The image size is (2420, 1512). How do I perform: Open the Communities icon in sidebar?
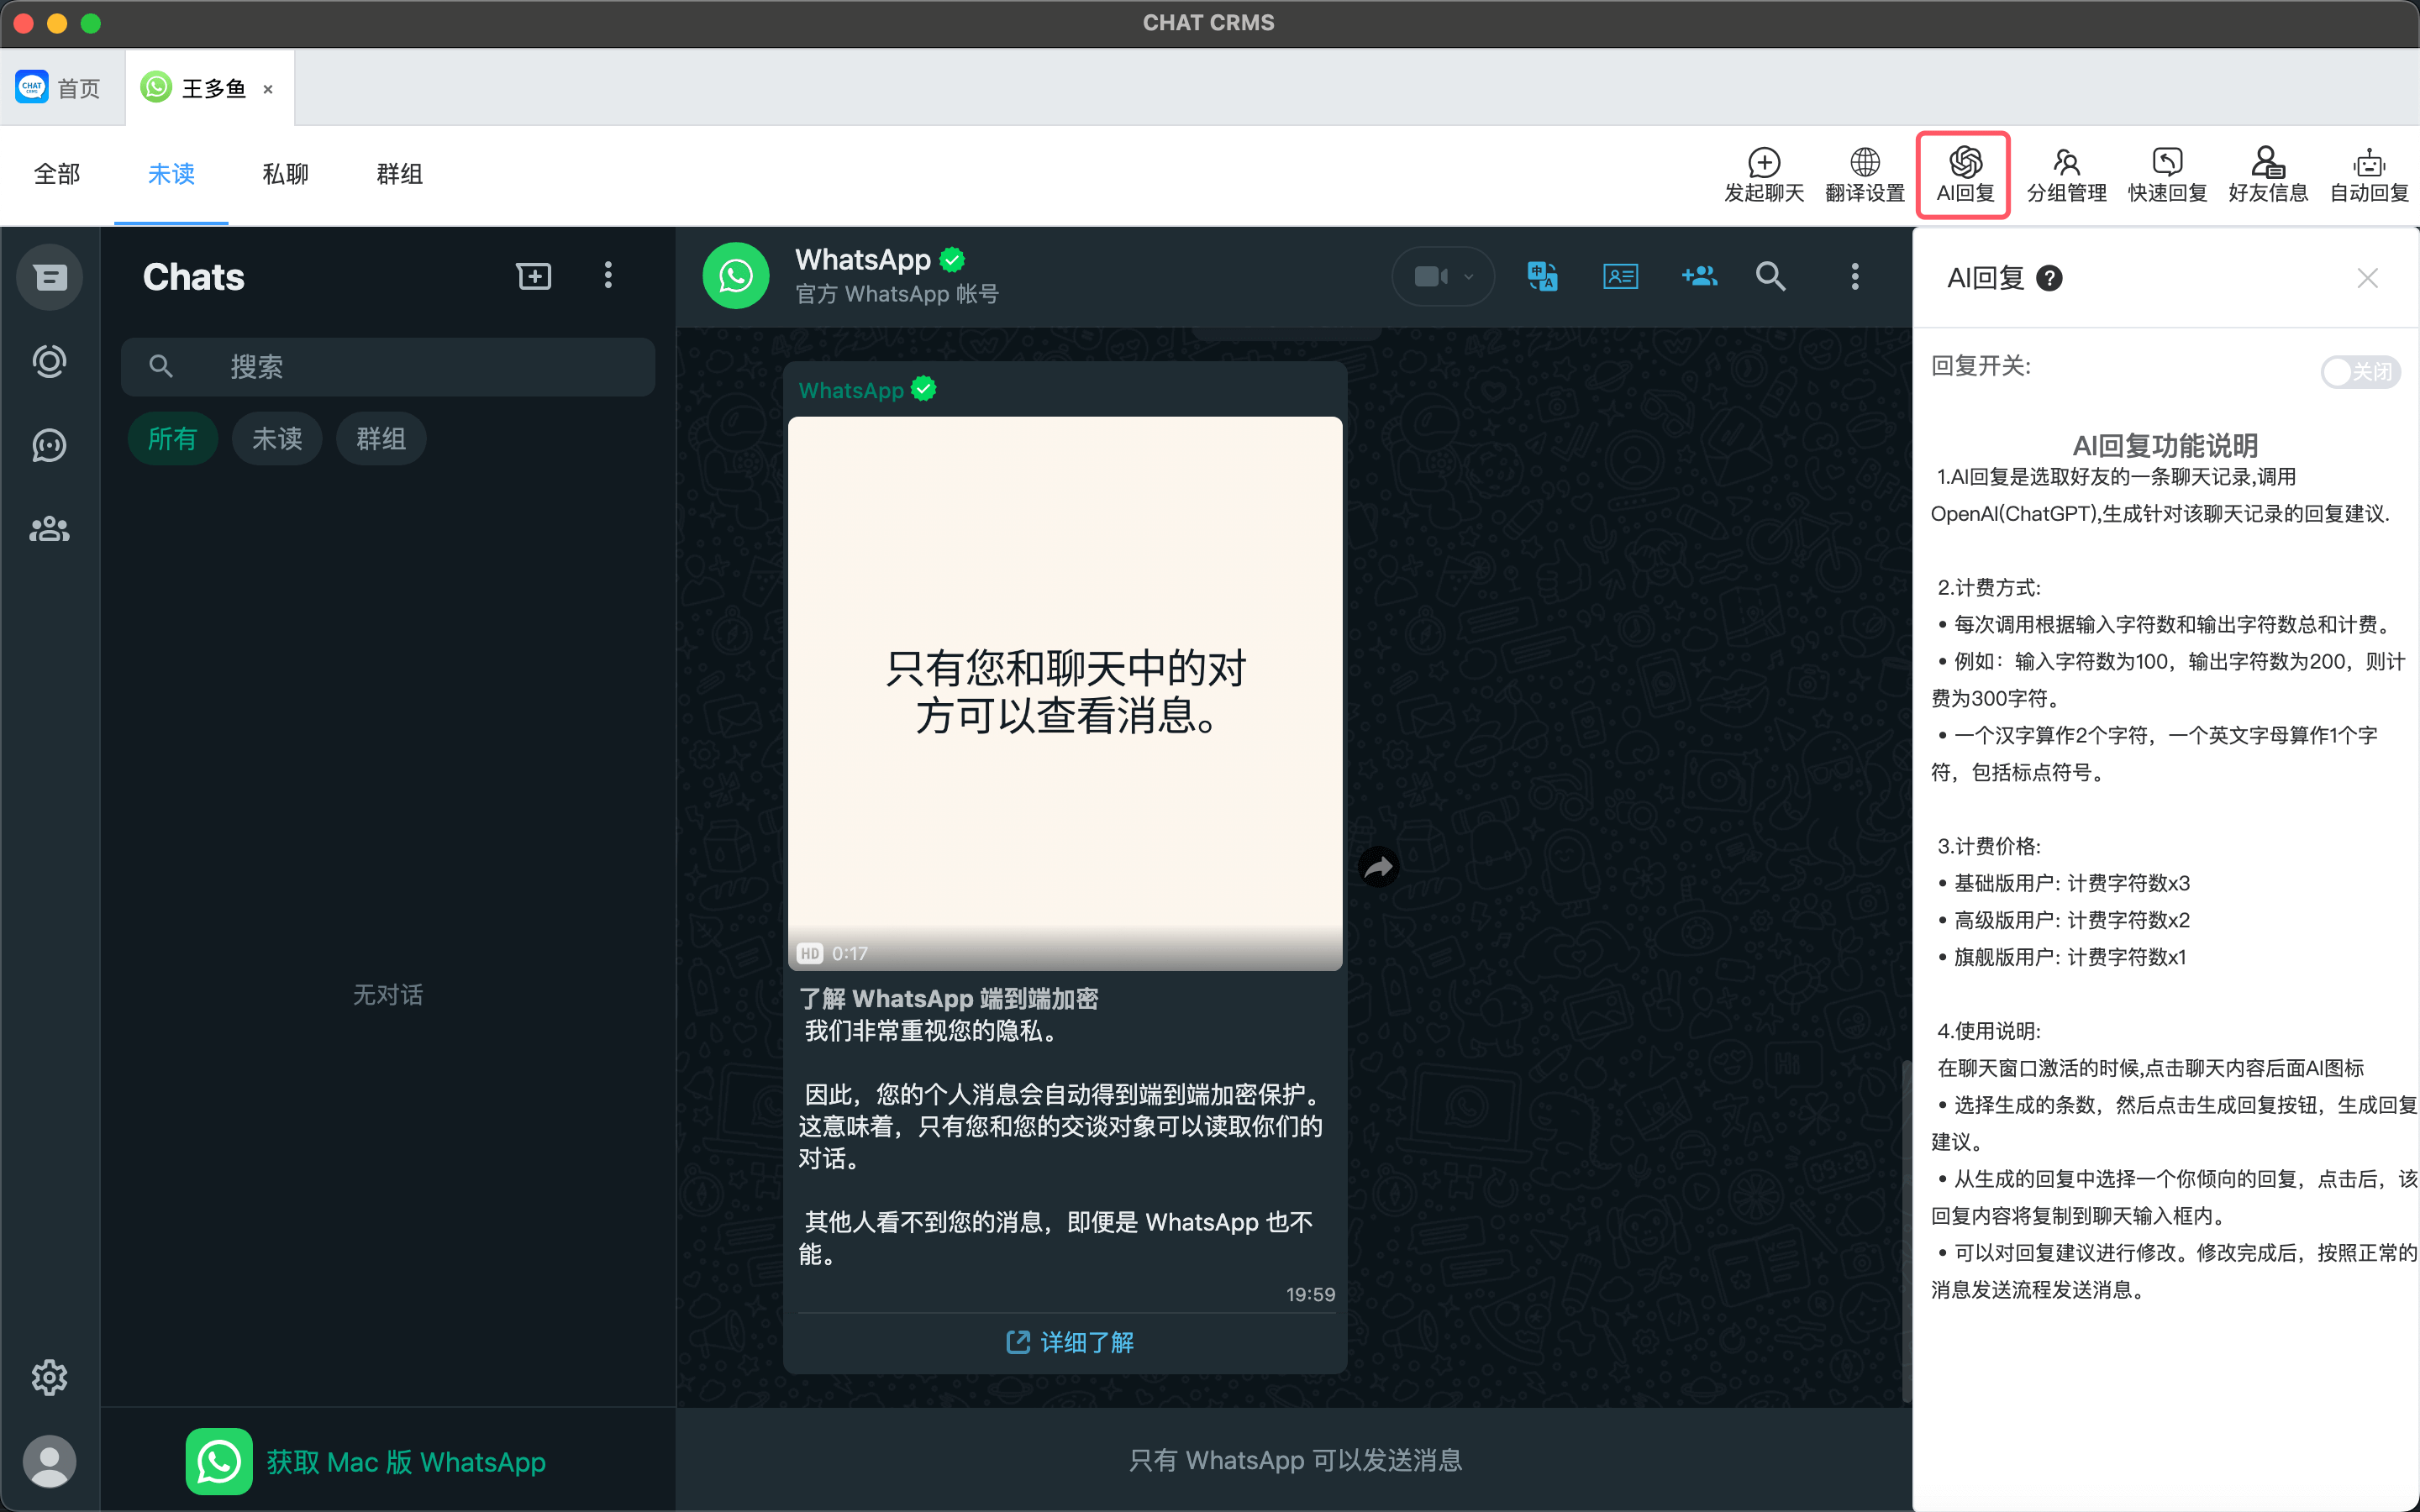click(x=50, y=529)
